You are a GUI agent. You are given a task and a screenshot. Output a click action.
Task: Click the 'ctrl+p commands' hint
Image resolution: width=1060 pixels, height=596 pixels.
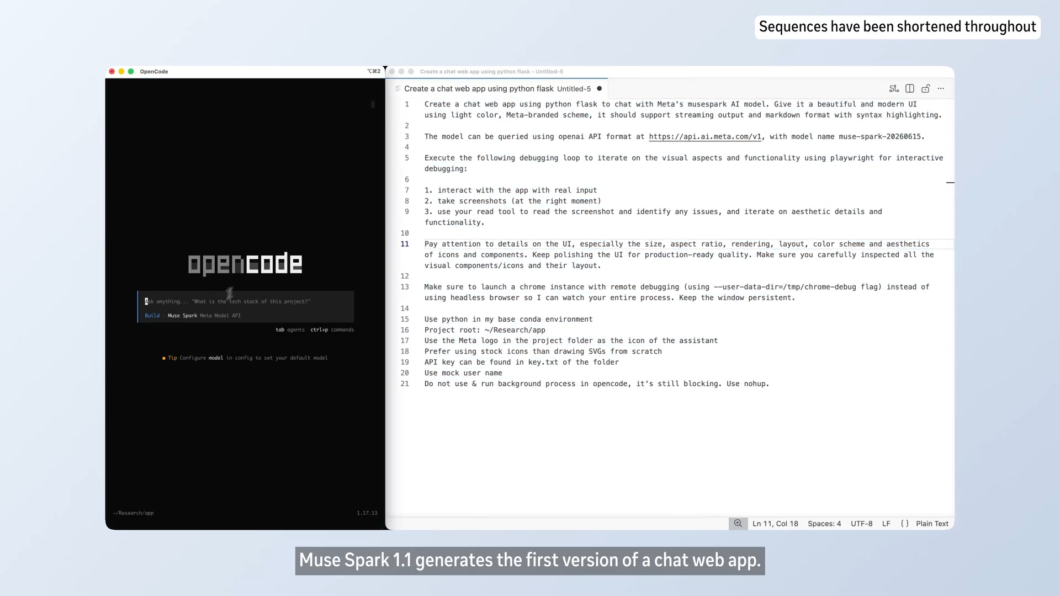coord(332,330)
